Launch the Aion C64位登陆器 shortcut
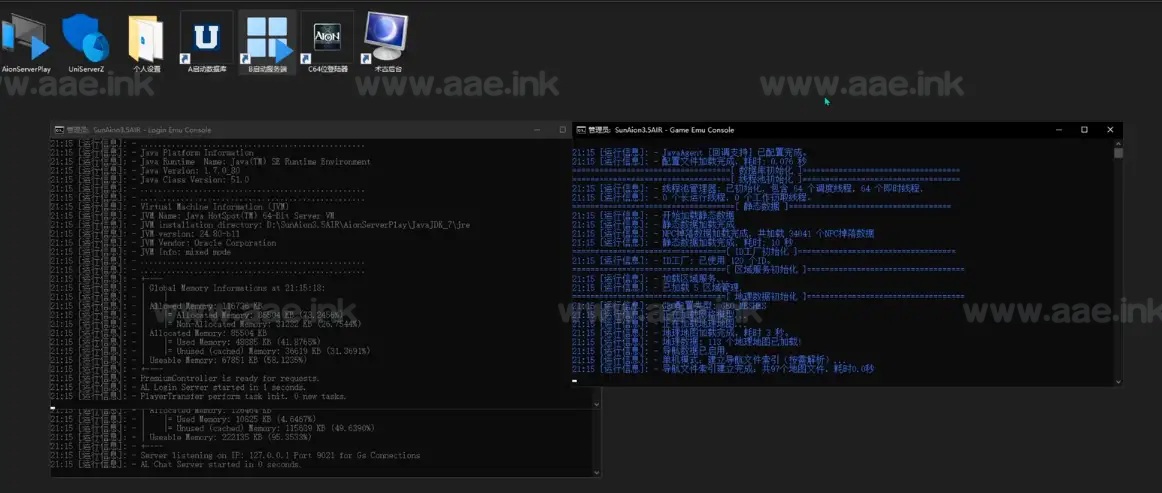The image size is (1162, 493). click(x=327, y=40)
